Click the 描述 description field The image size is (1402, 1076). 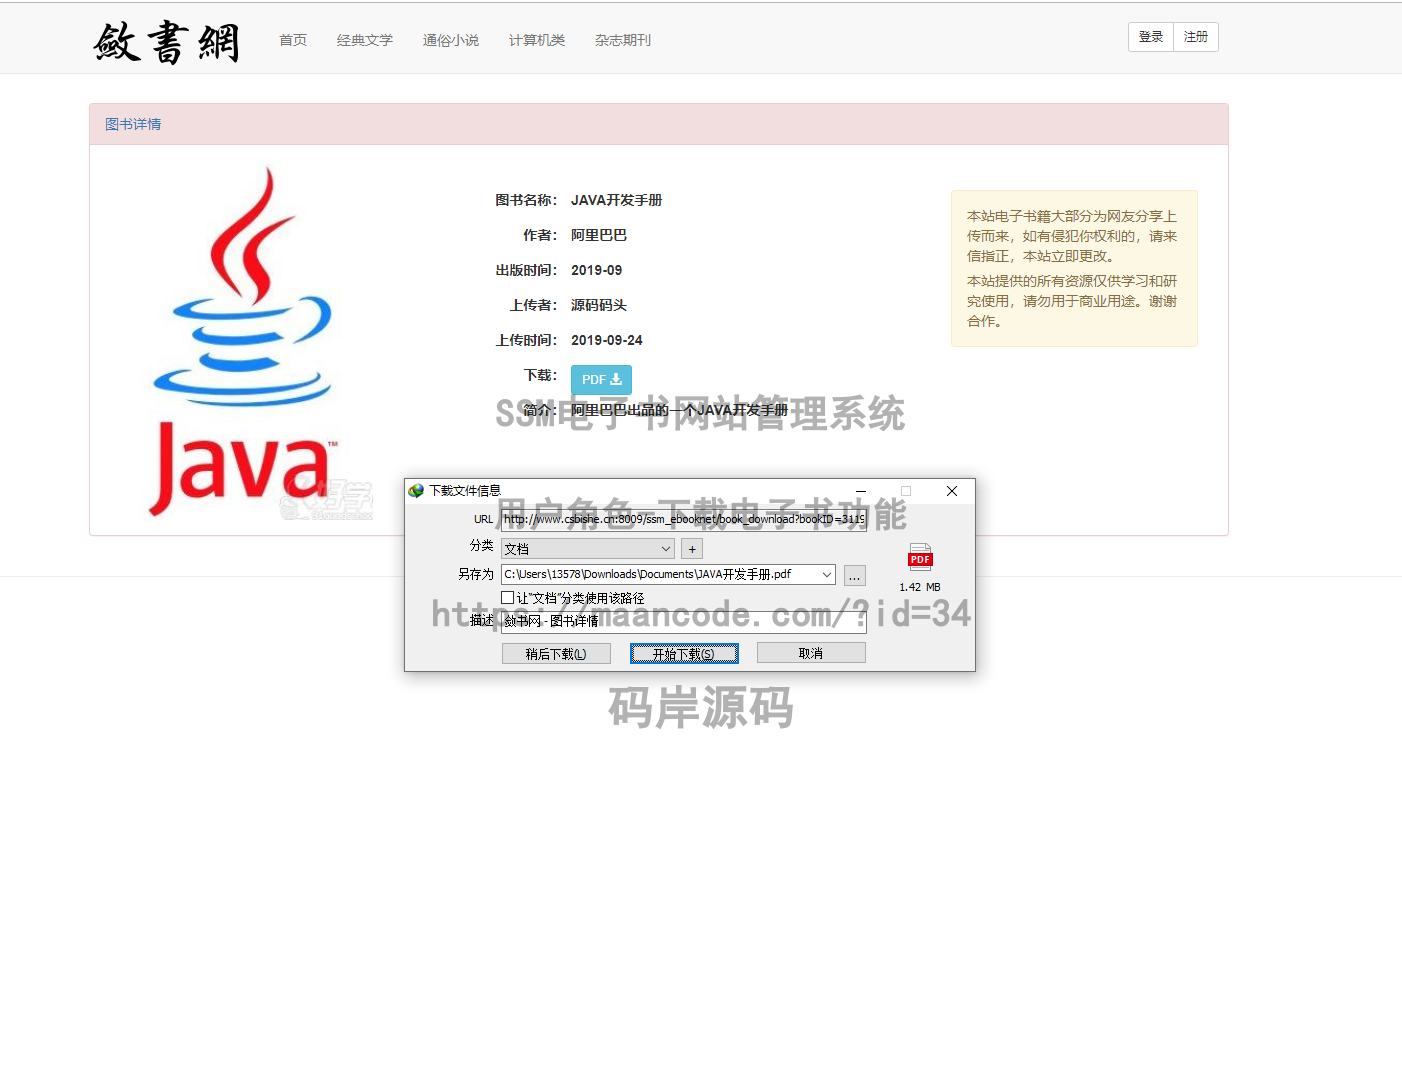(x=684, y=621)
